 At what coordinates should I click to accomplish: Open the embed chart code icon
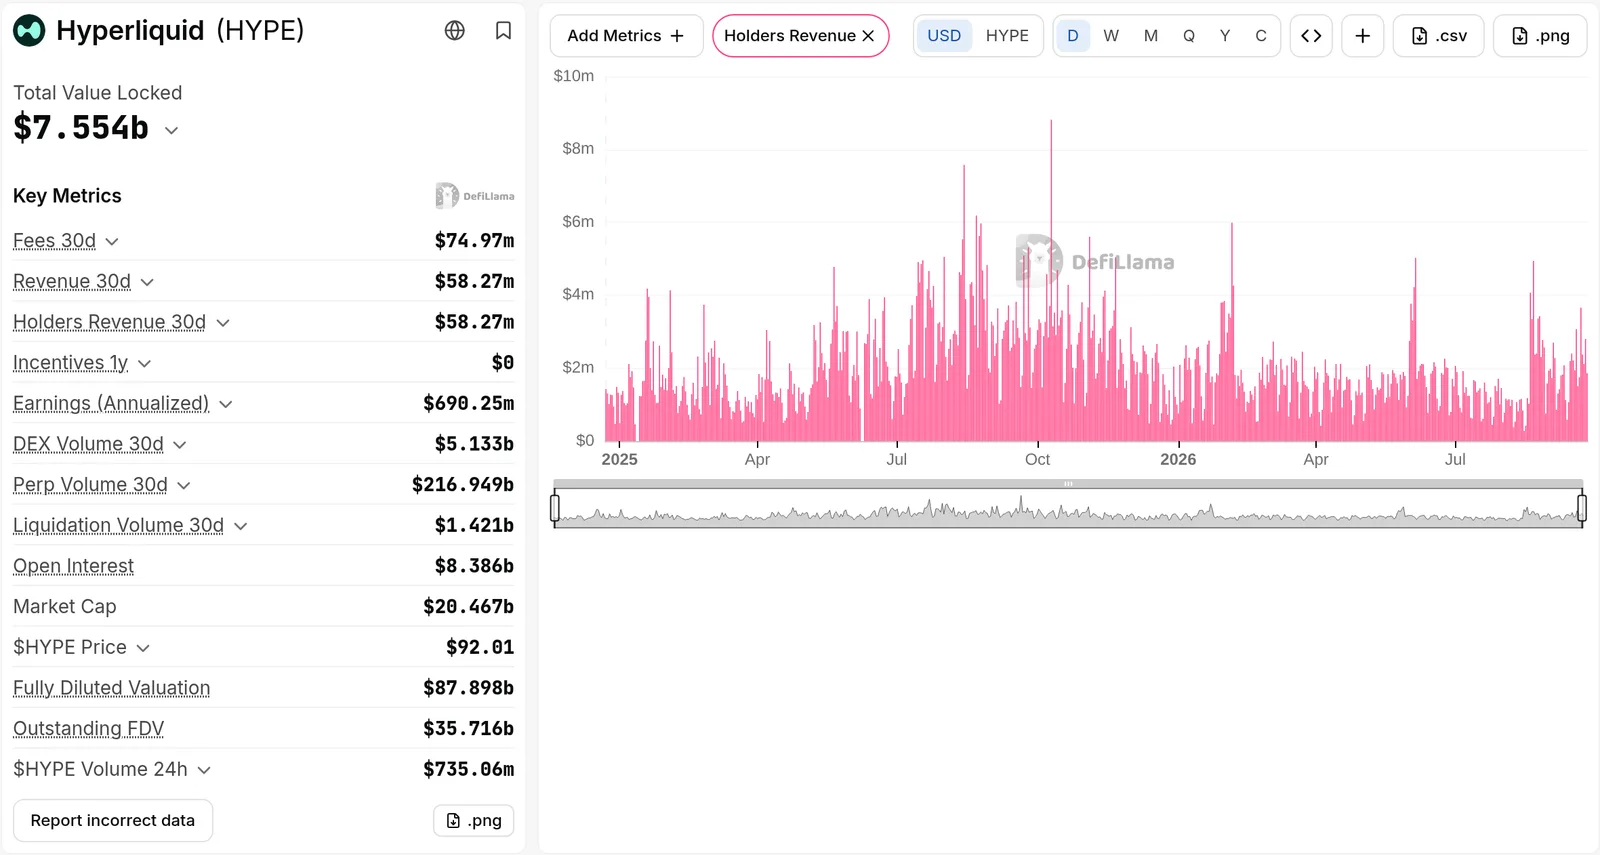click(1311, 36)
